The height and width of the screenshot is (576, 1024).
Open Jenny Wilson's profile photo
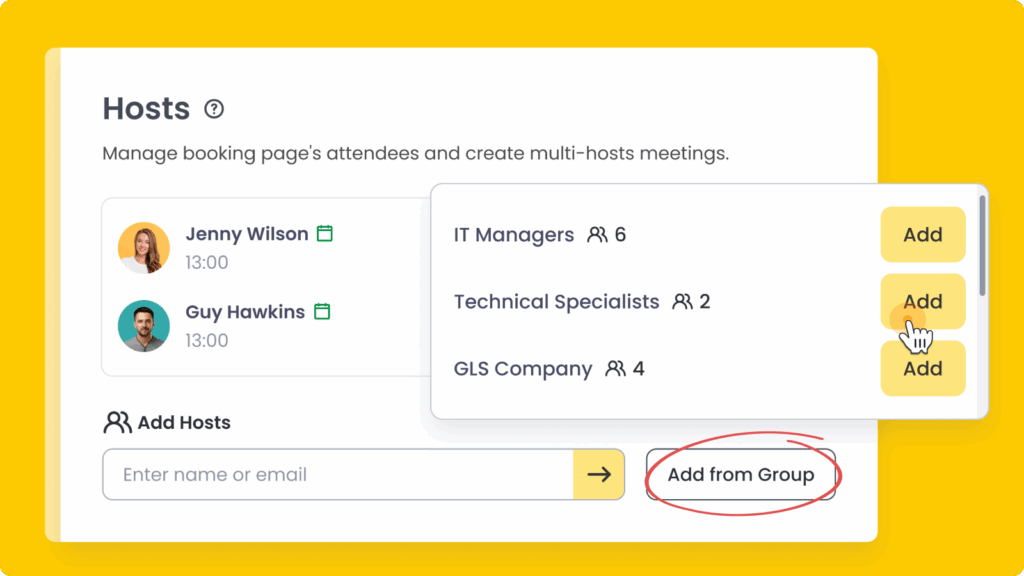pyautogui.click(x=143, y=248)
